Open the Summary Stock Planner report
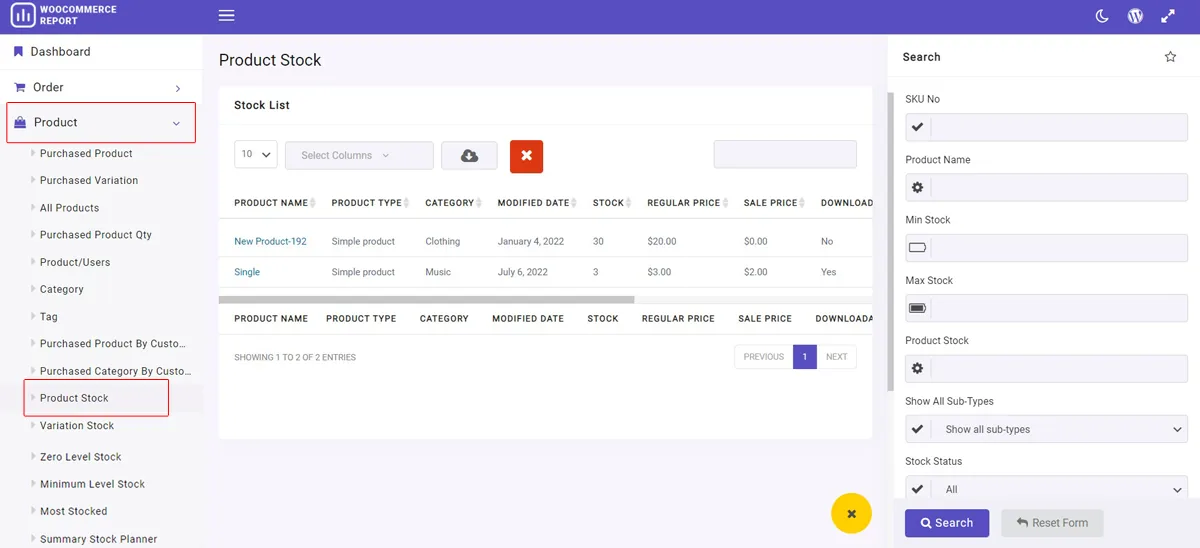Viewport: 1200px width, 548px height. pos(98,539)
